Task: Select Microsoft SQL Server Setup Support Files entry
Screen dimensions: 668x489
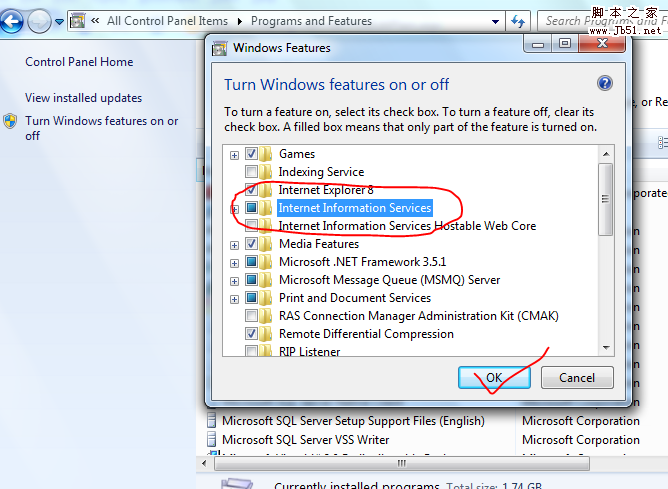Action: point(353,421)
